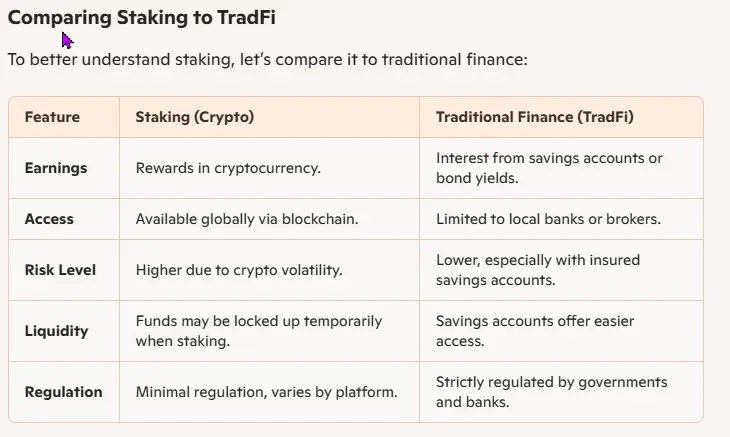The width and height of the screenshot is (730, 437).
Task: Select the "Access" row label
Action: pos(49,219)
